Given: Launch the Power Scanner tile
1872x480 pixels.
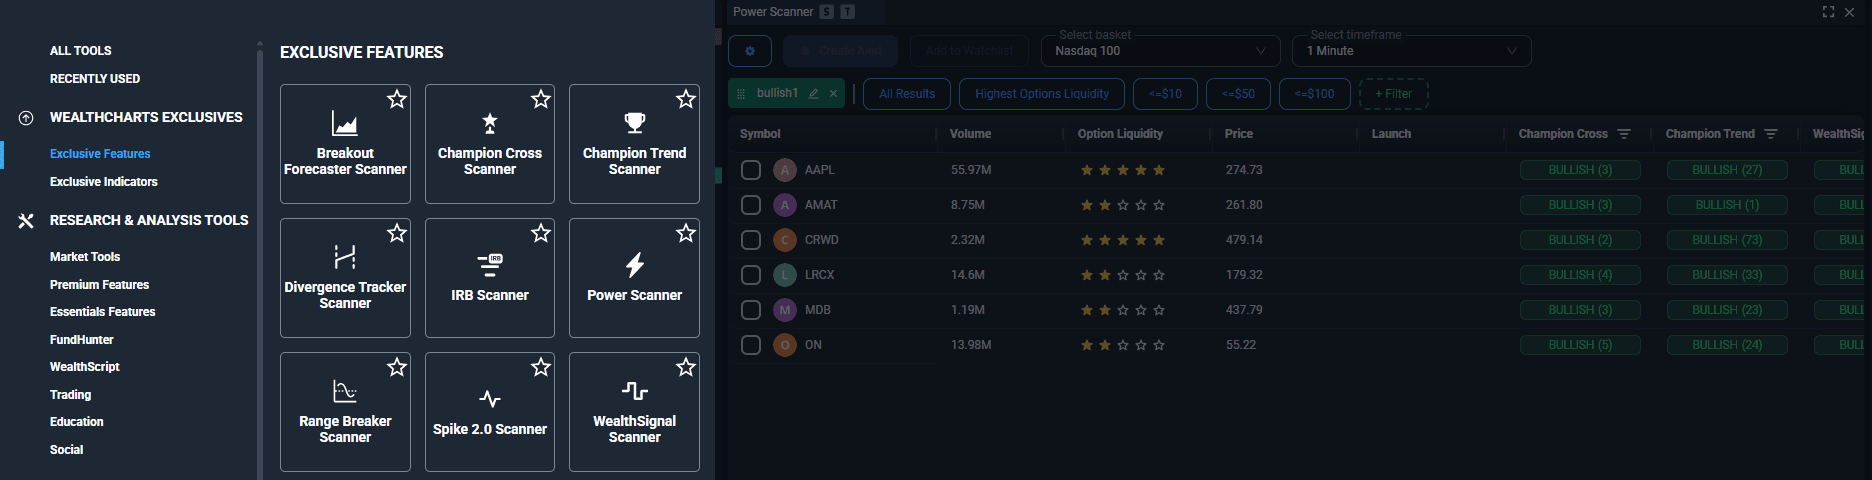Looking at the screenshot, I should (x=634, y=278).
